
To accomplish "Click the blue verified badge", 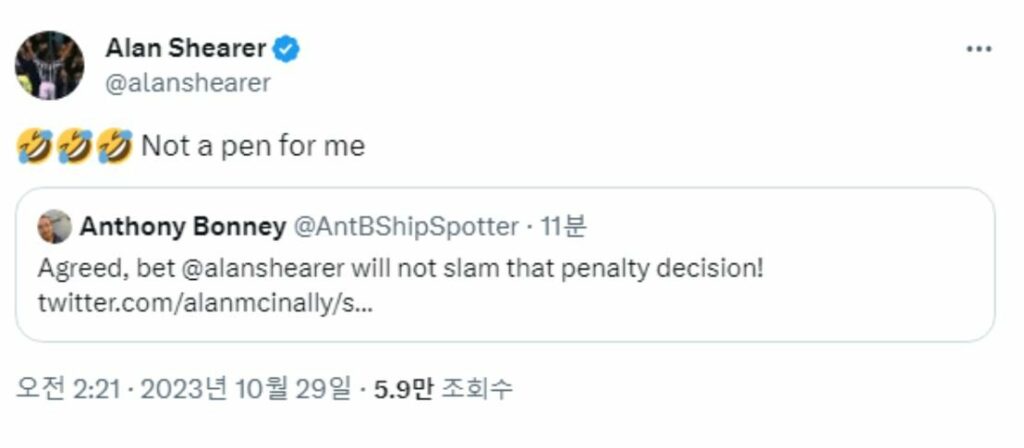I will point(287,48).
